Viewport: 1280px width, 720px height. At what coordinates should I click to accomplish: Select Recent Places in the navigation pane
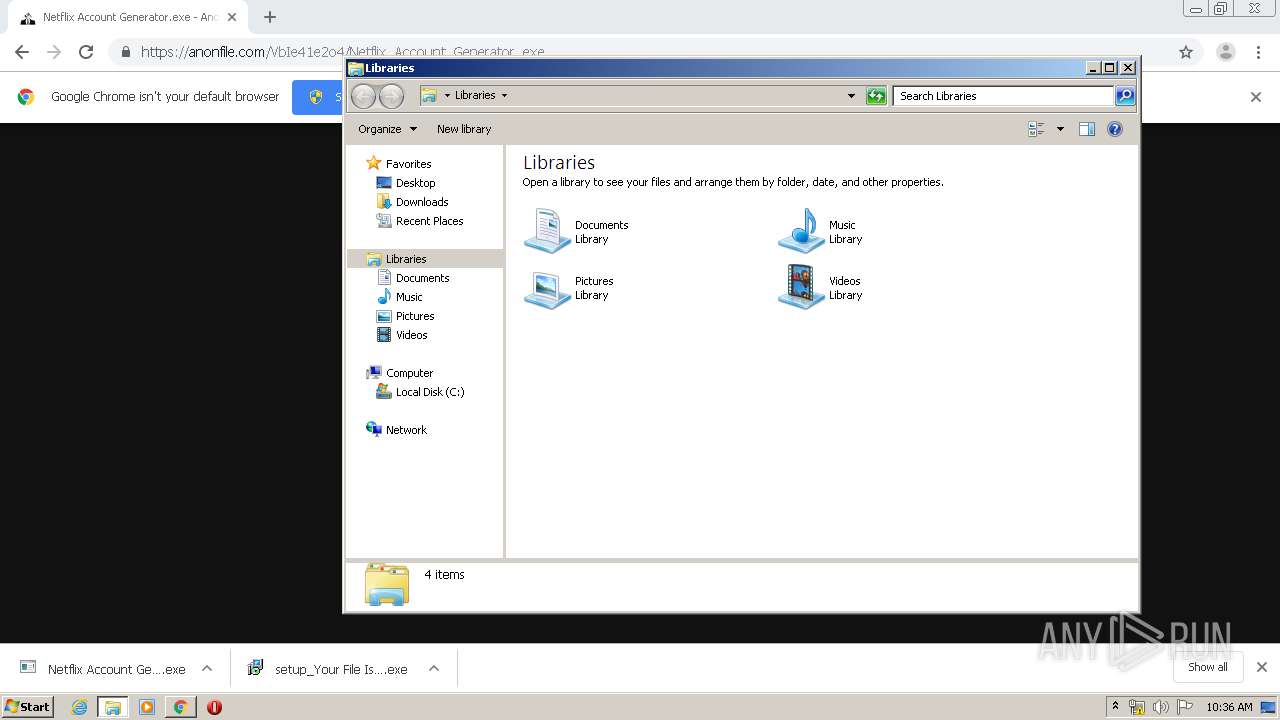click(429, 221)
